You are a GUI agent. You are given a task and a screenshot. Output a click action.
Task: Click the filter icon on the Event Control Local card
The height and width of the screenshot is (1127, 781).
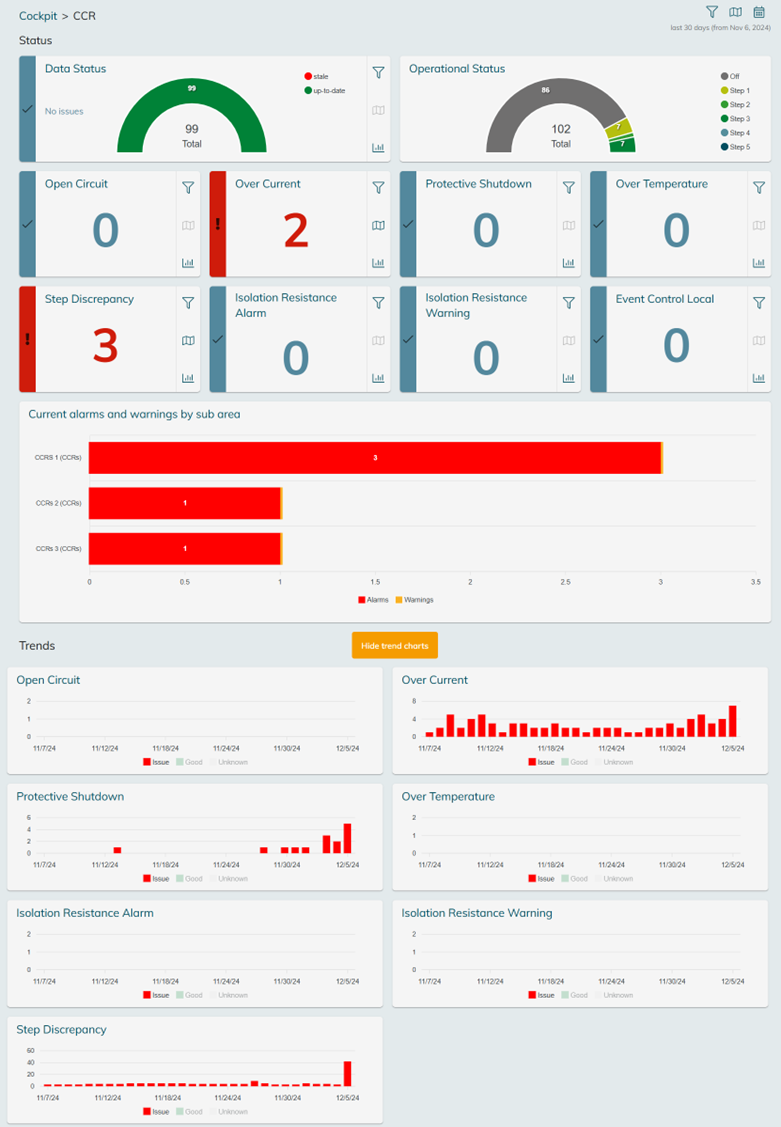tap(759, 303)
